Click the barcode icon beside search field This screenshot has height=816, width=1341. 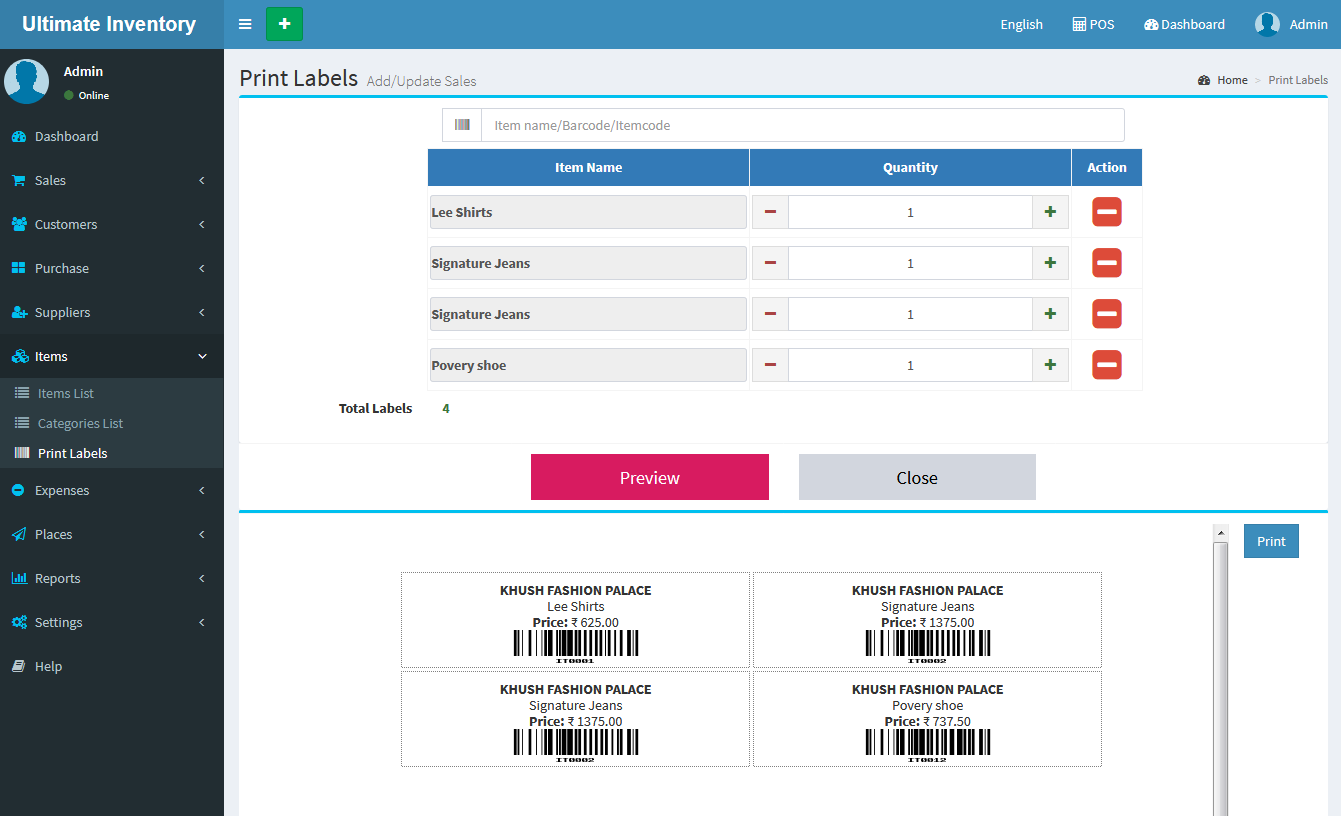click(462, 125)
